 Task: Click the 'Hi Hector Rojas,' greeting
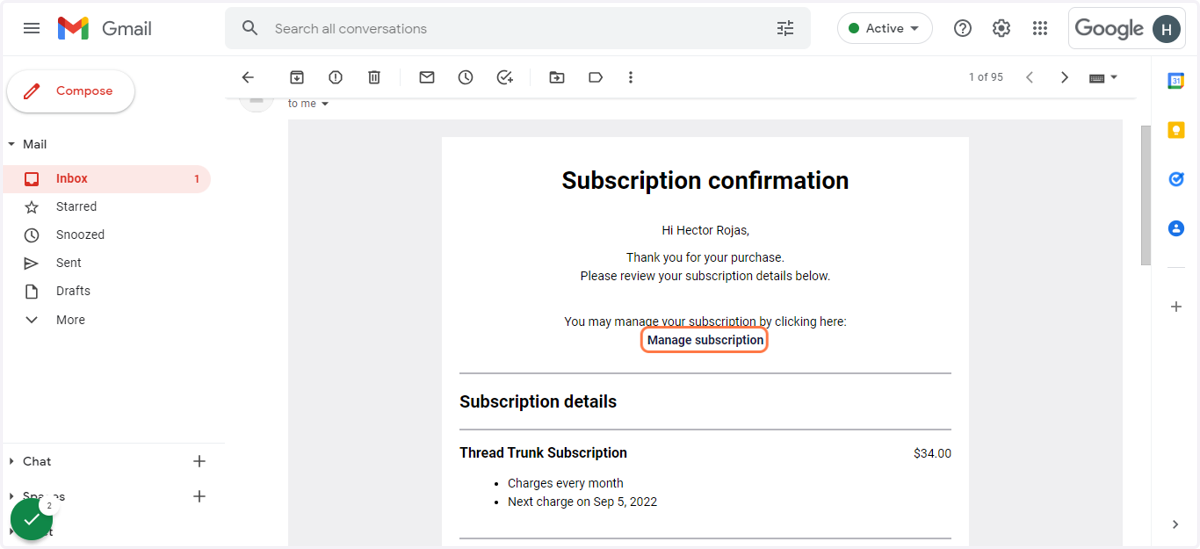coord(705,230)
